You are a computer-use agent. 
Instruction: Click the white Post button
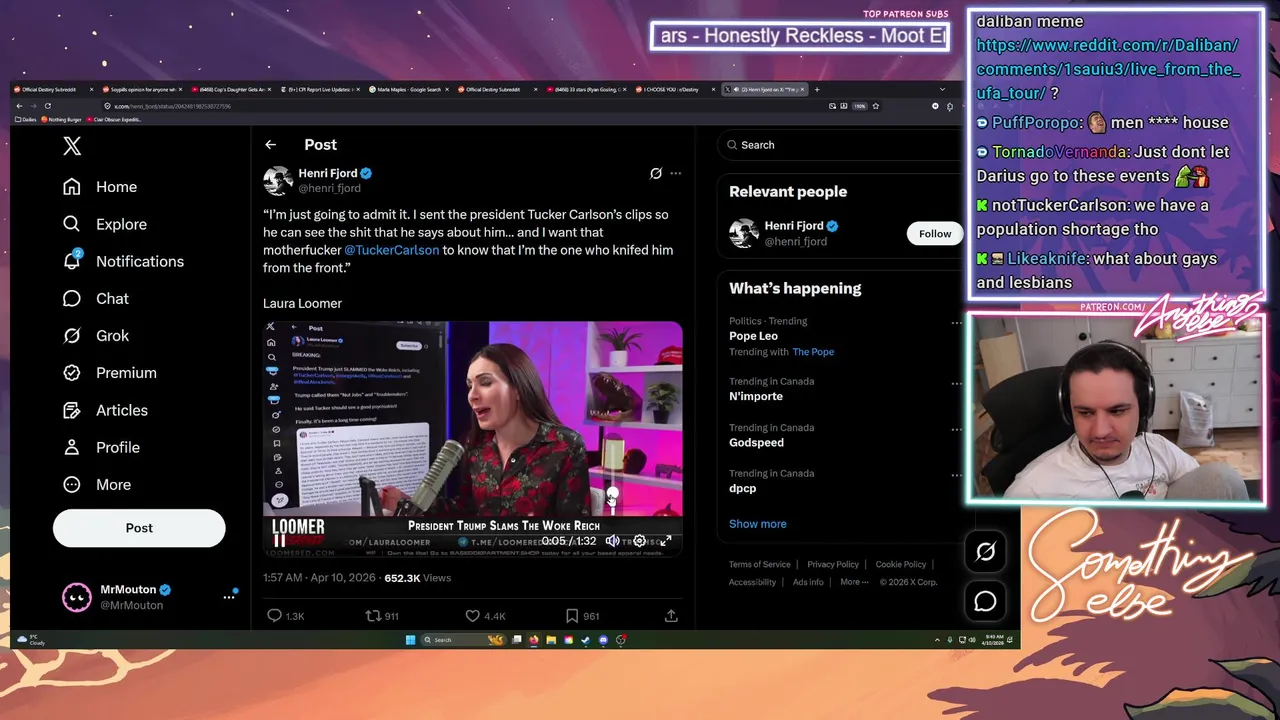pos(139,528)
